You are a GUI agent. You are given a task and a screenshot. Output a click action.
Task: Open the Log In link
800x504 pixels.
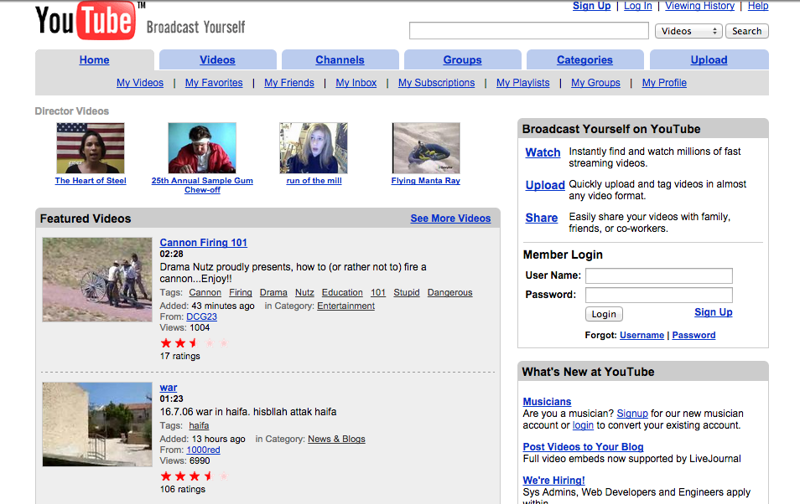pyautogui.click(x=638, y=6)
